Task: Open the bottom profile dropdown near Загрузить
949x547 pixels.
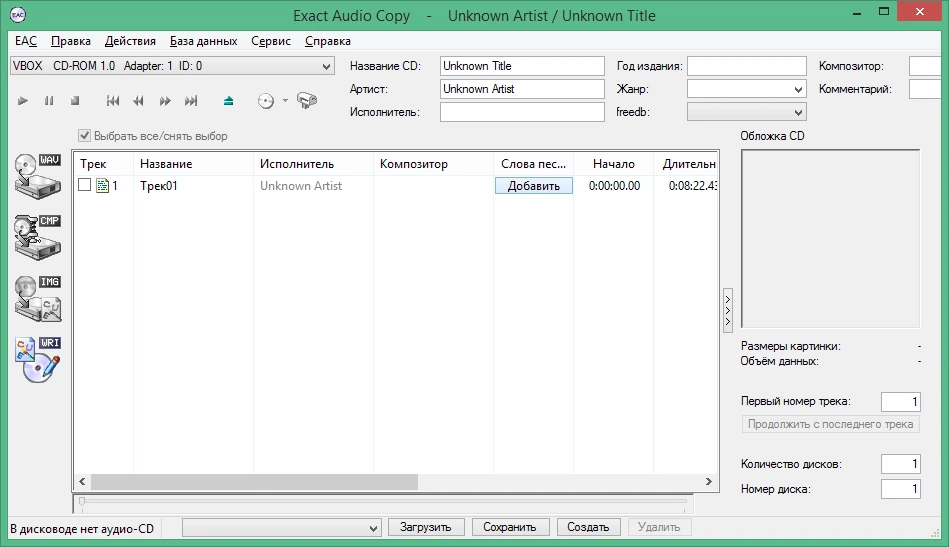Action: (x=281, y=528)
